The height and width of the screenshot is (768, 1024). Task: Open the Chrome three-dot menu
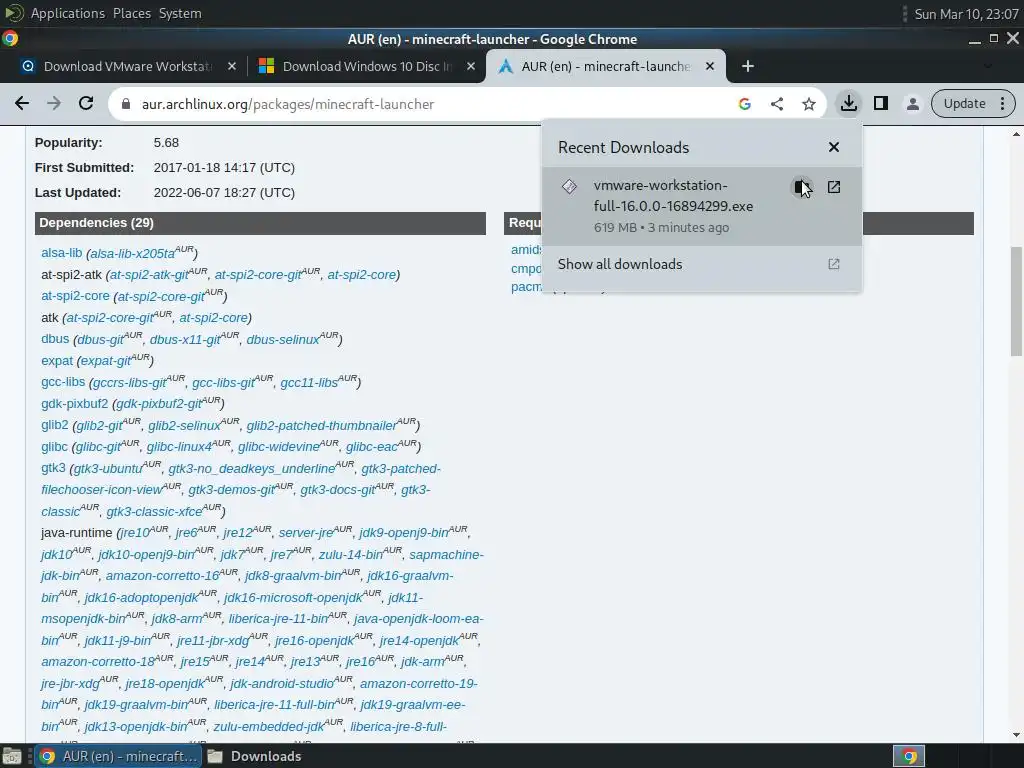pyautogui.click(x=1002, y=103)
